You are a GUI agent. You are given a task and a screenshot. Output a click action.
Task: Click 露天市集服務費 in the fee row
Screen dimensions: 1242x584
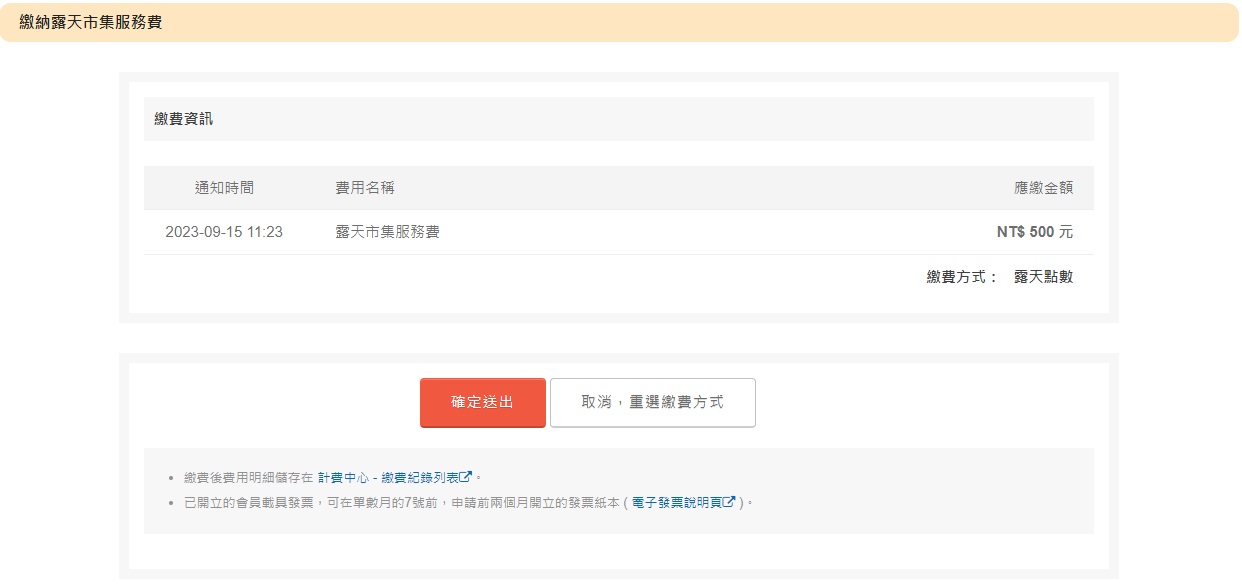[x=387, y=232]
